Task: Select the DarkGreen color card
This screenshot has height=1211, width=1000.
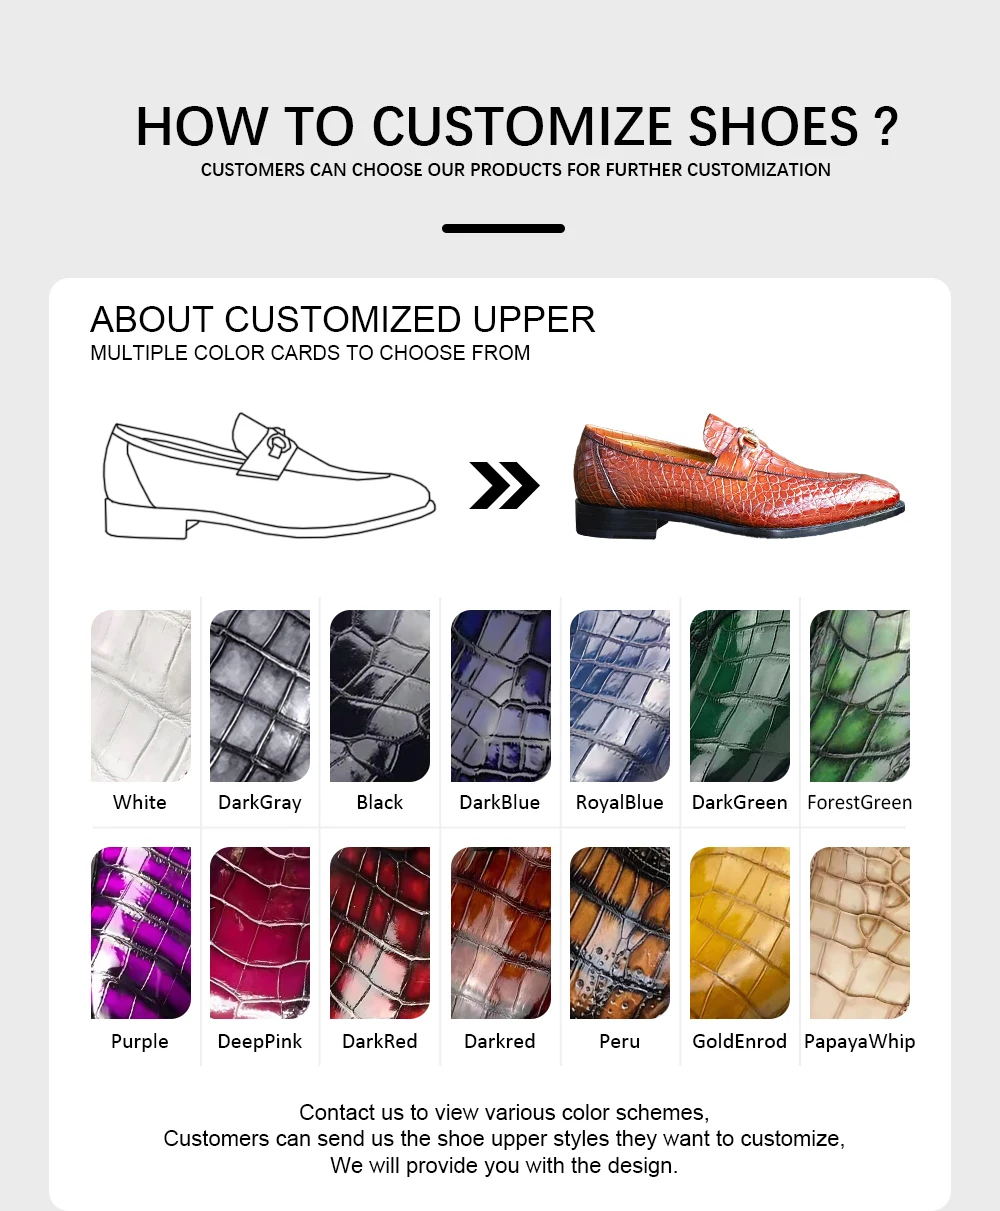Action: [x=740, y=696]
